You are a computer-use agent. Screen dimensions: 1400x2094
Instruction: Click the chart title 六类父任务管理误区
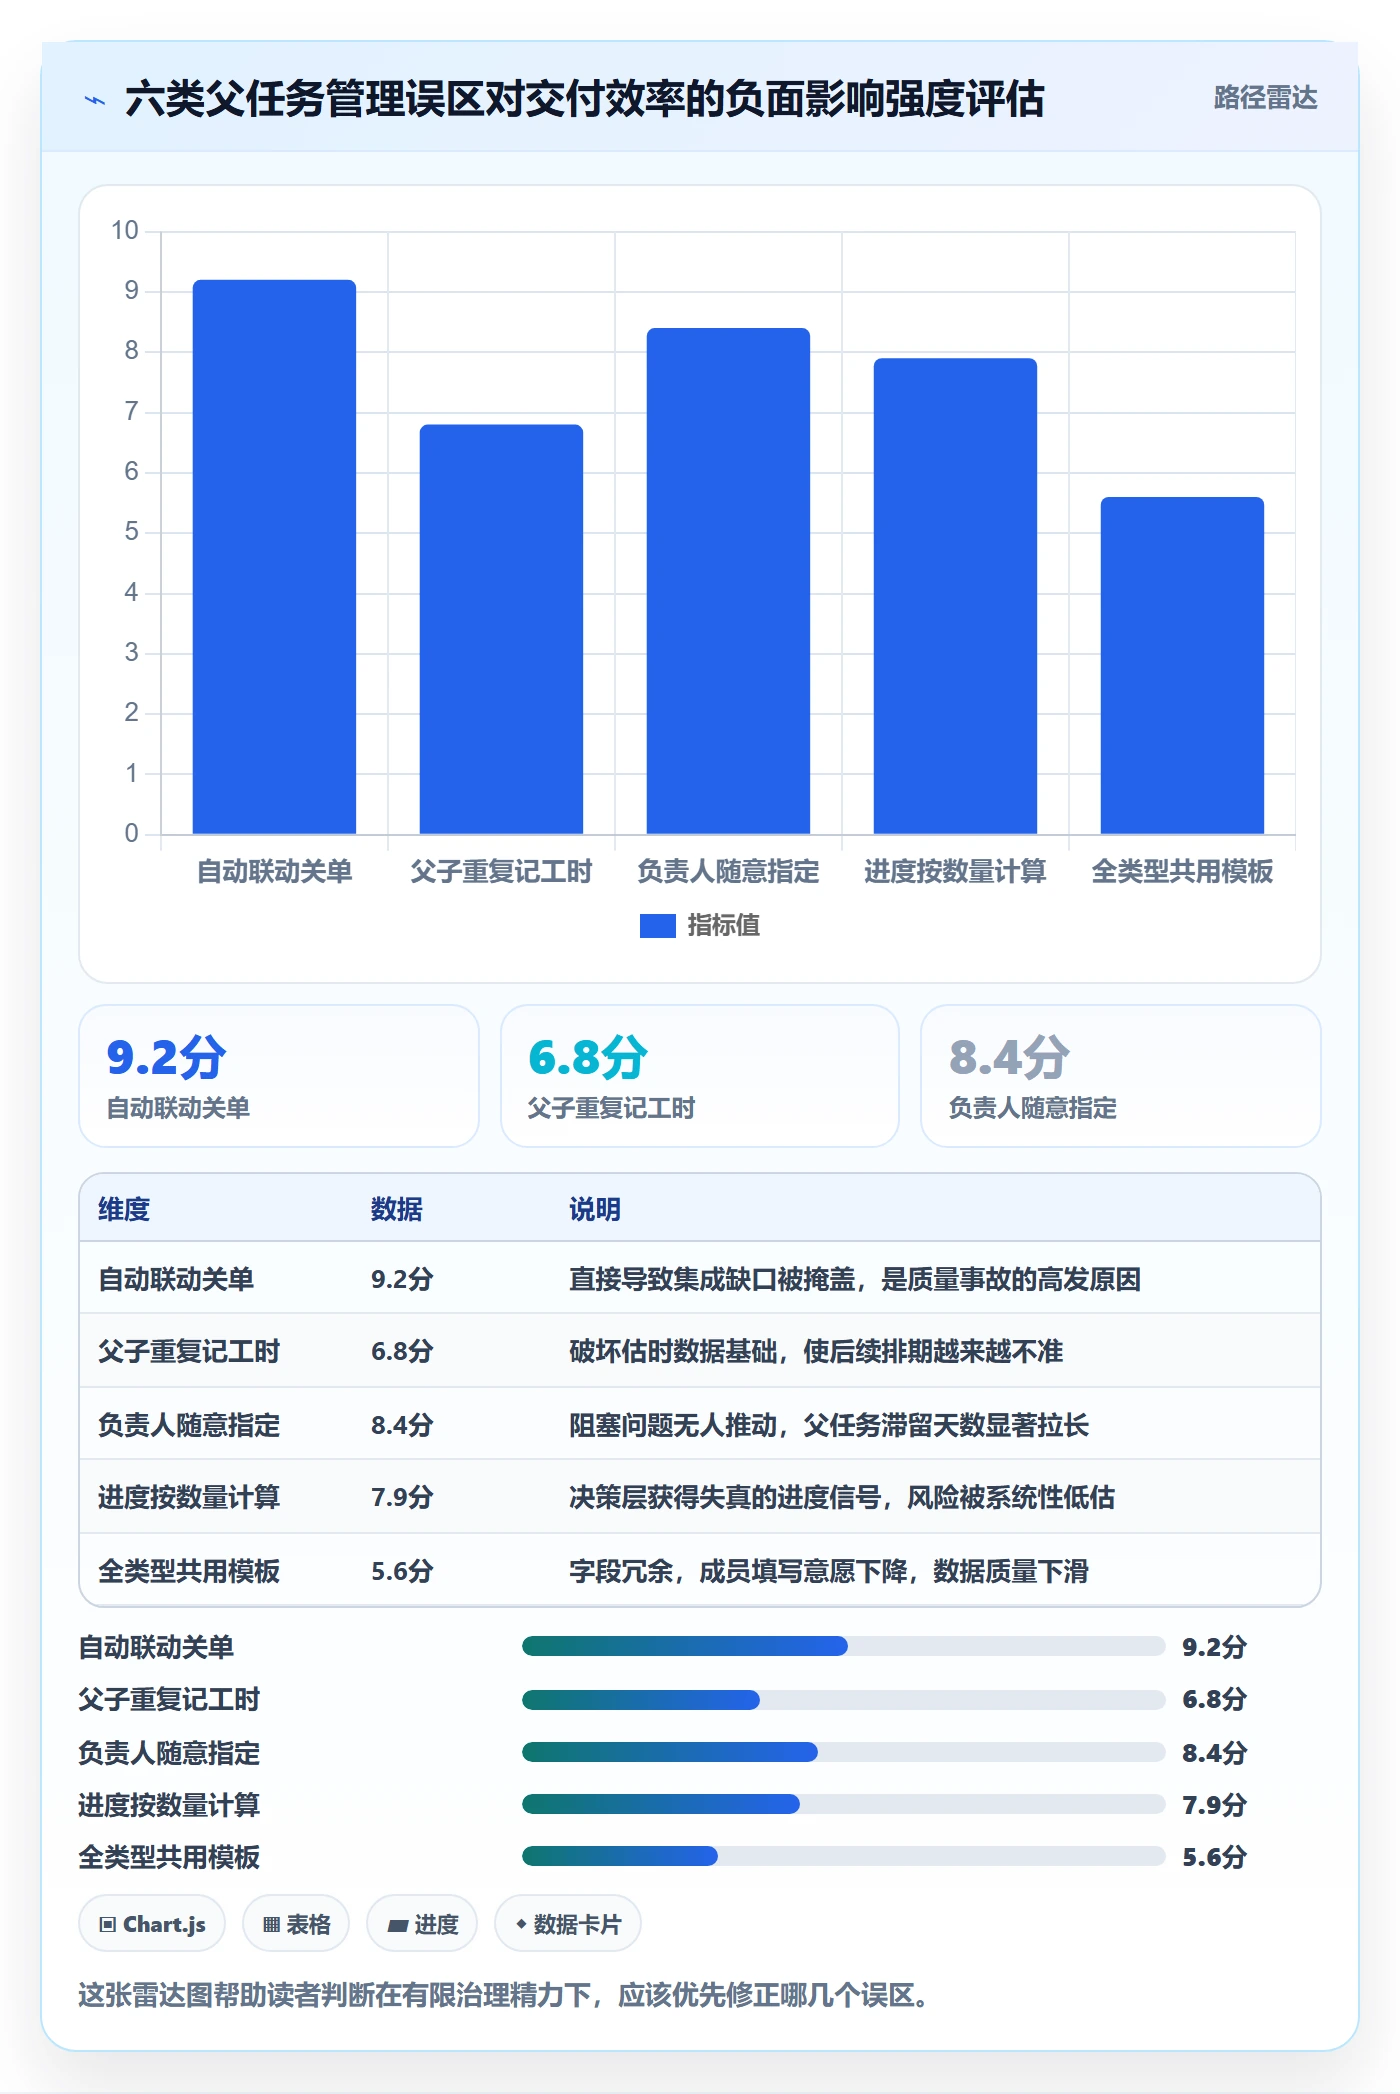585,99
